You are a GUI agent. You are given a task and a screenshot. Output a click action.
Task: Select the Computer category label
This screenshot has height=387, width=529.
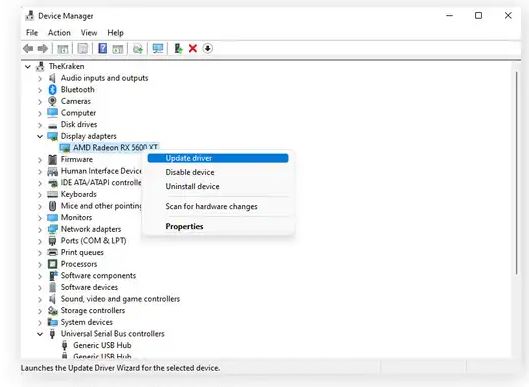78,113
